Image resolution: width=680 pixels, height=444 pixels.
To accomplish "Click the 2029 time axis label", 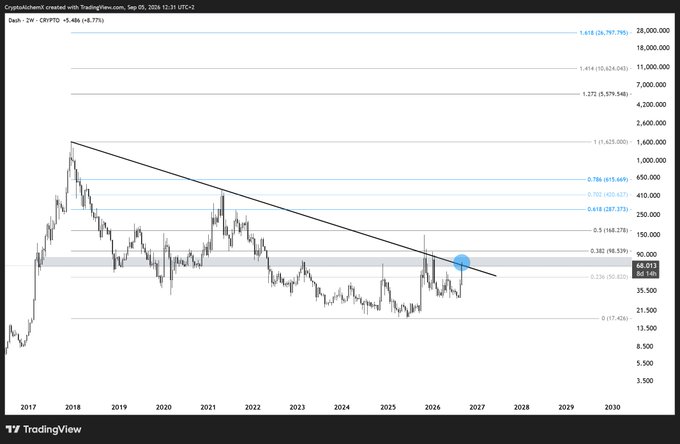I will (566, 407).
